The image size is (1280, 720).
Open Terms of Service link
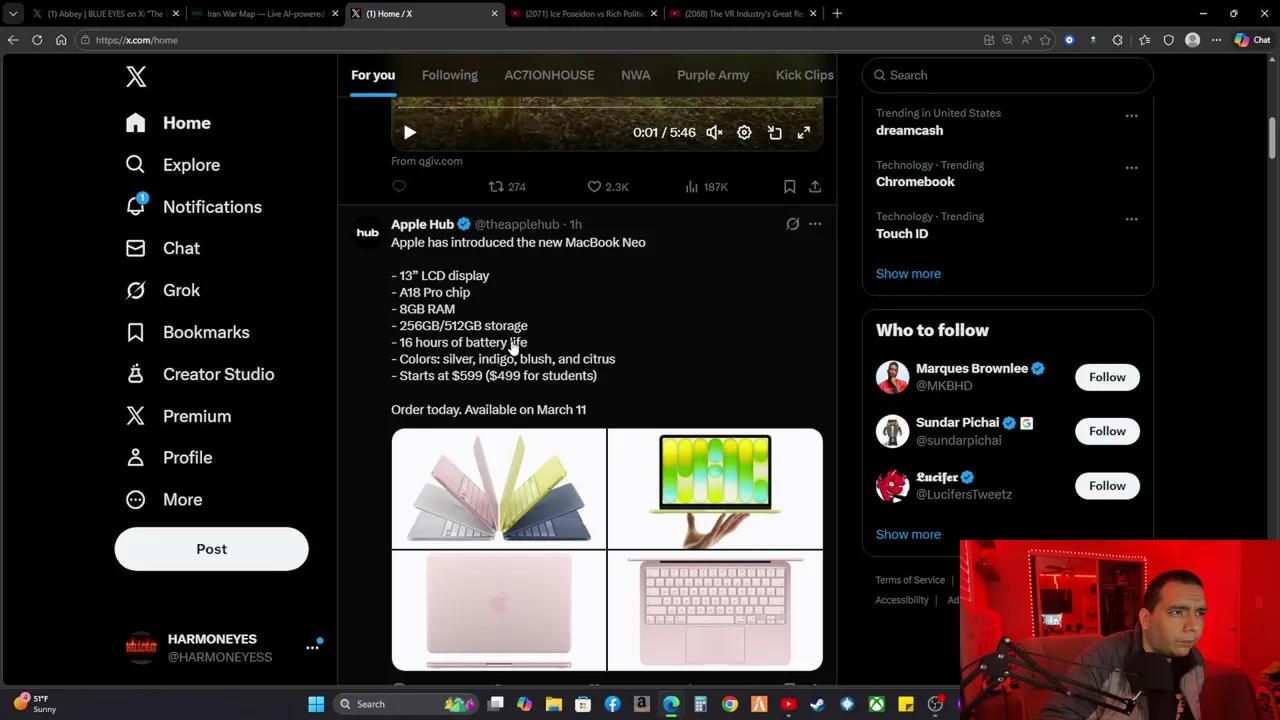pyautogui.click(x=910, y=580)
